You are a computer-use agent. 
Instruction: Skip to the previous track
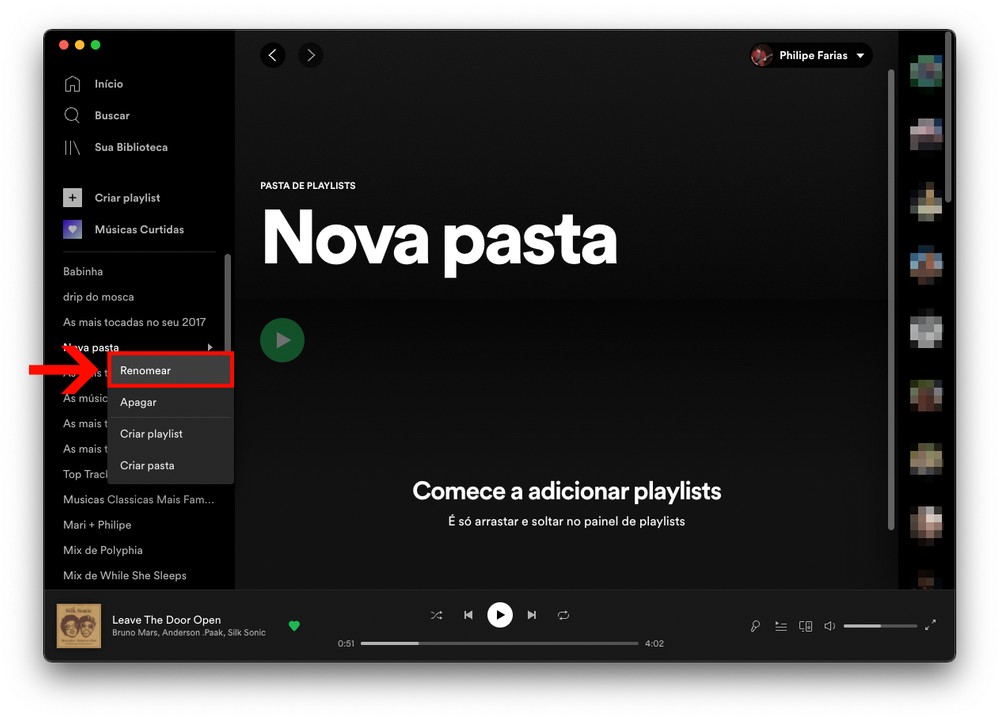pos(468,615)
